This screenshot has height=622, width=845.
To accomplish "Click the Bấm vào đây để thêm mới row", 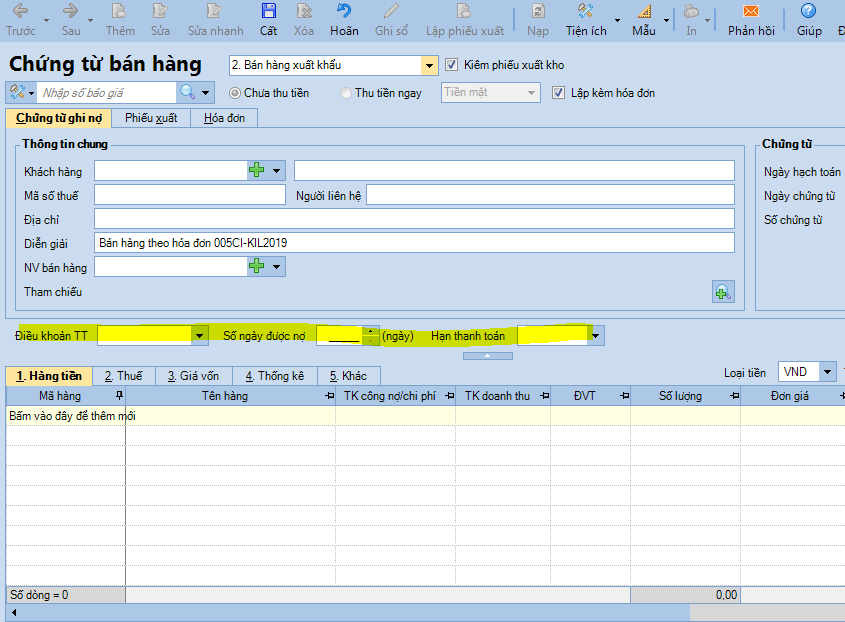I will [x=72, y=415].
